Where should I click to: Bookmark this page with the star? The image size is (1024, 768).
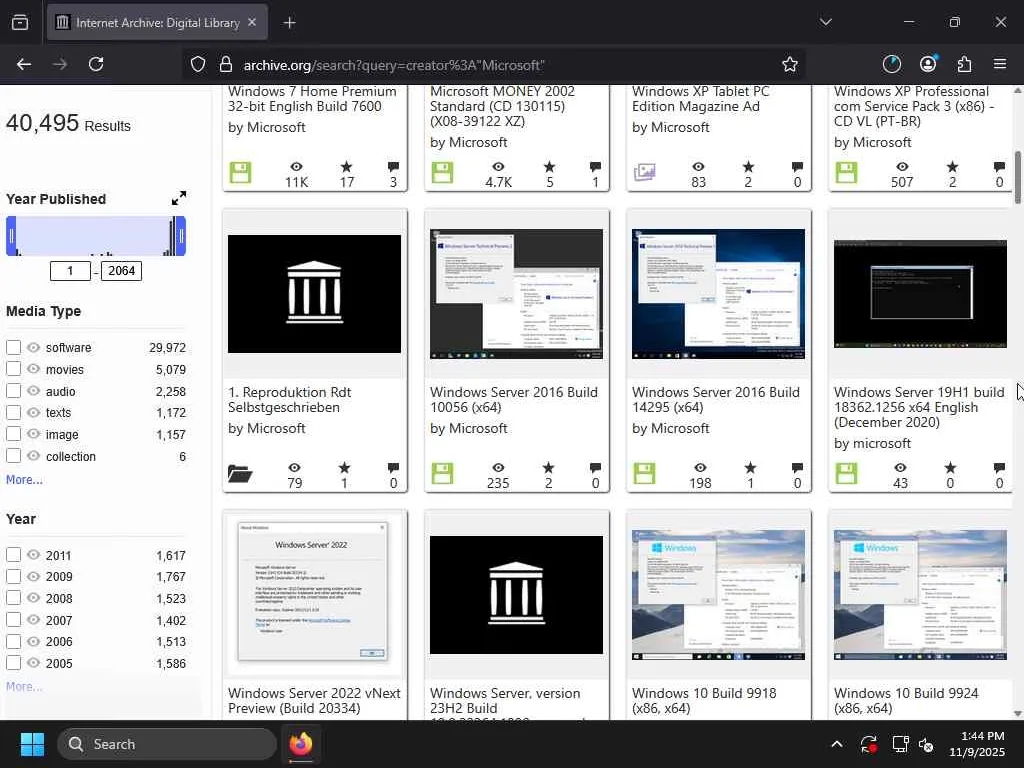790,64
